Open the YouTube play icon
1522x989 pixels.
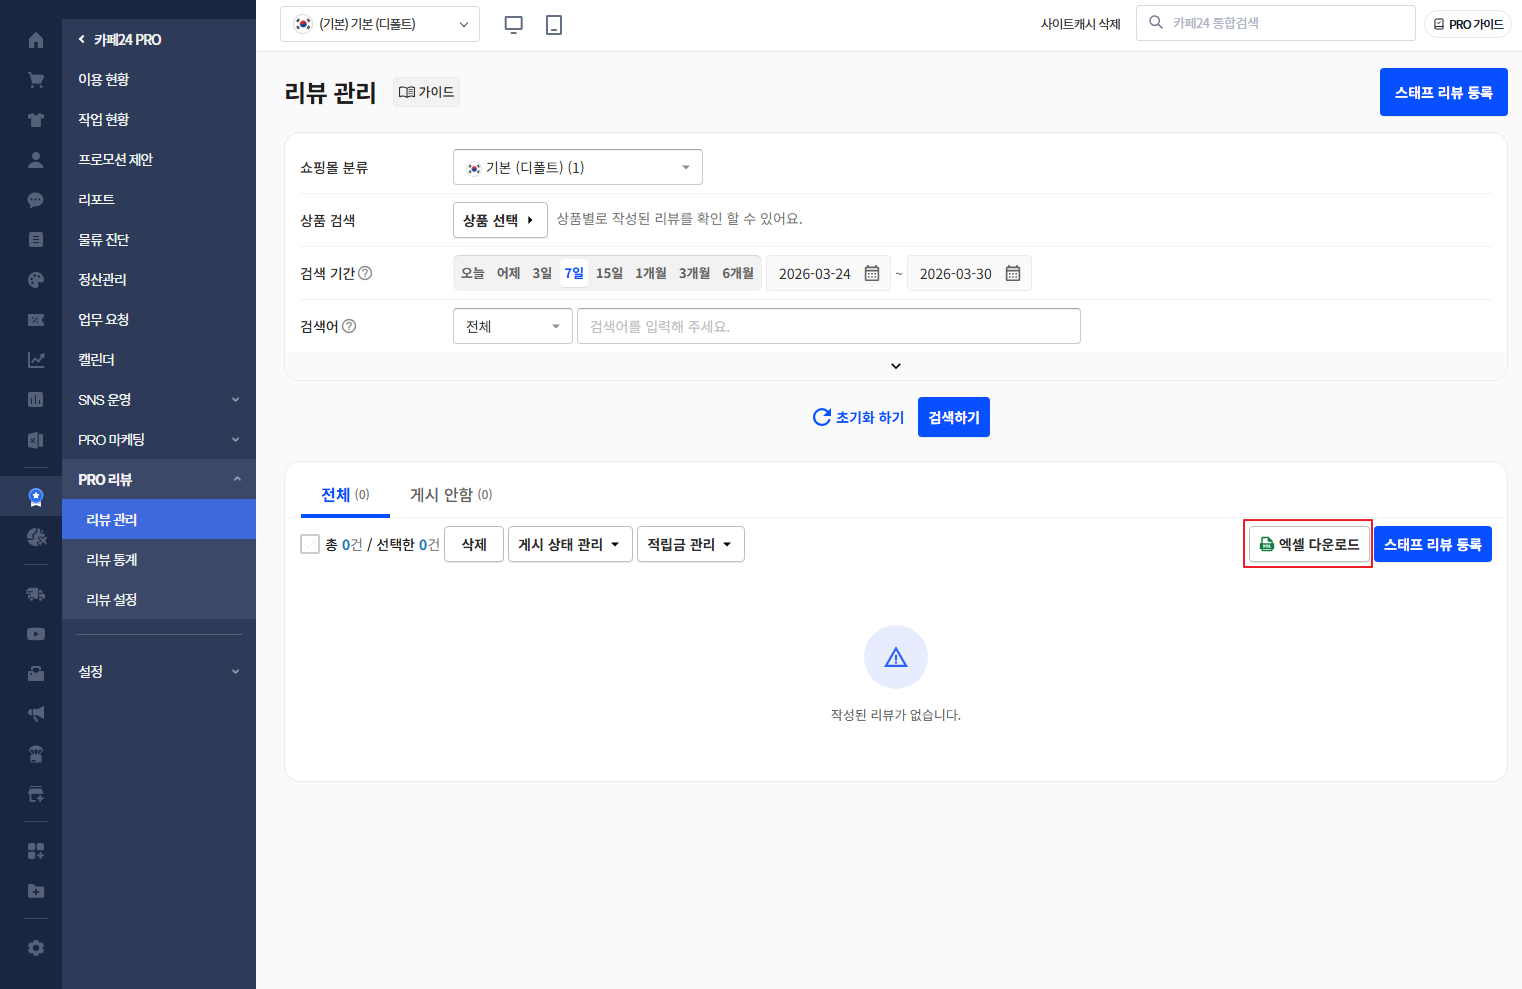36,634
